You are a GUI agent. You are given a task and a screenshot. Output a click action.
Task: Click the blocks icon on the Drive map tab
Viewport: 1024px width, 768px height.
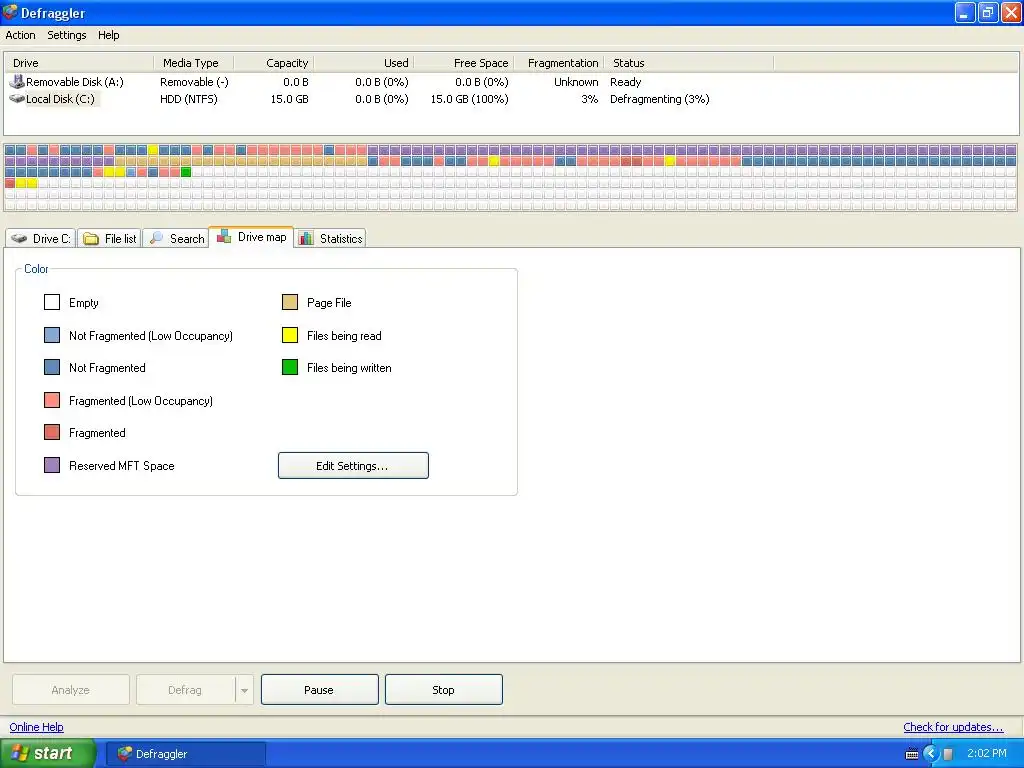[224, 236]
